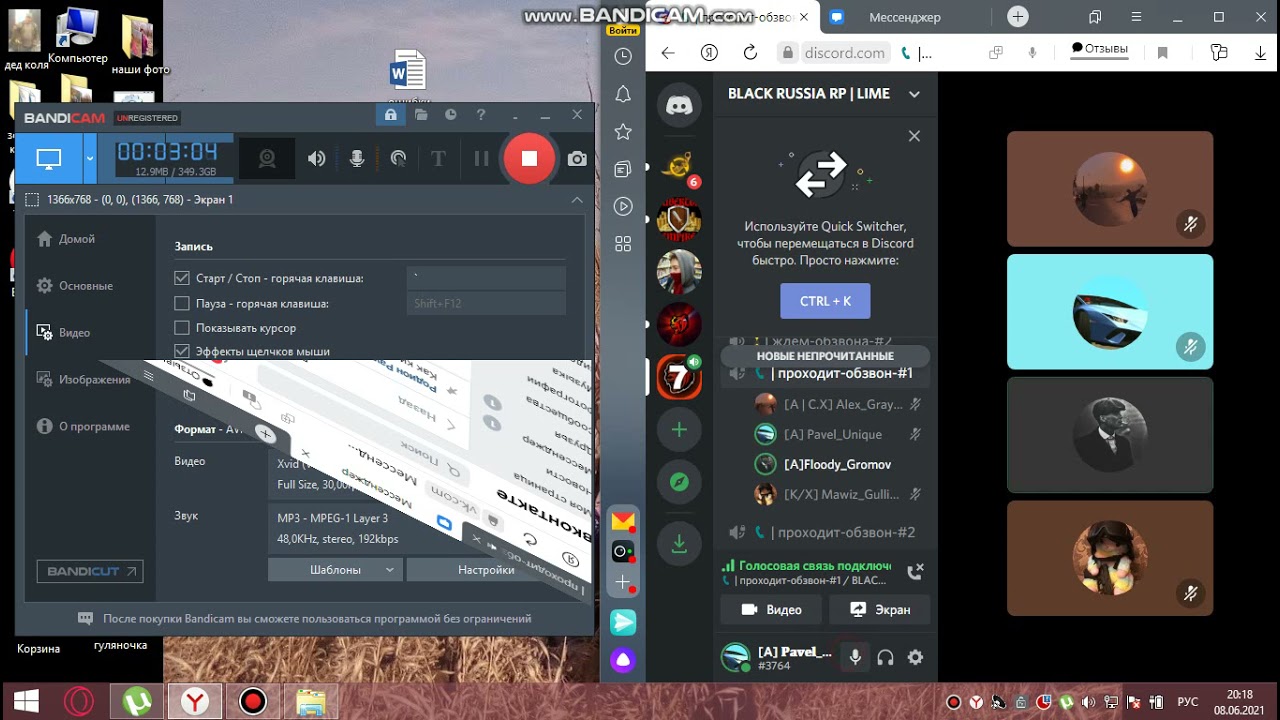Stop the Bandicam recording with red button
The image size is (1280, 720).
pyautogui.click(x=529, y=158)
